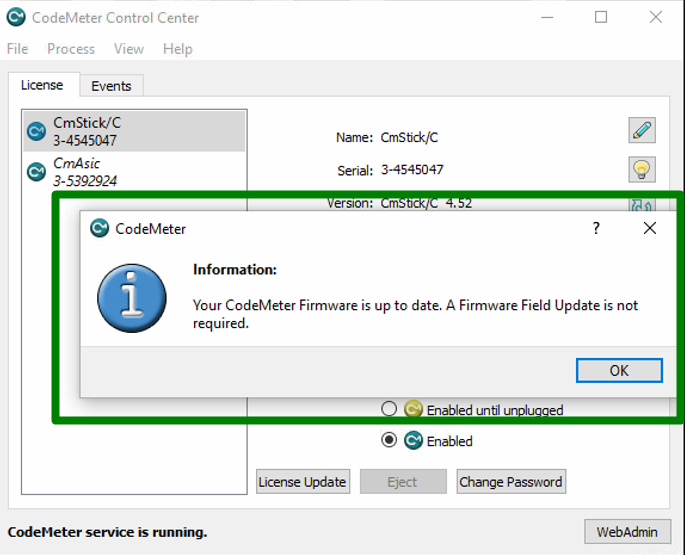This screenshot has height=555, width=685.
Task: Click the Change Password button
Action: coord(511,482)
